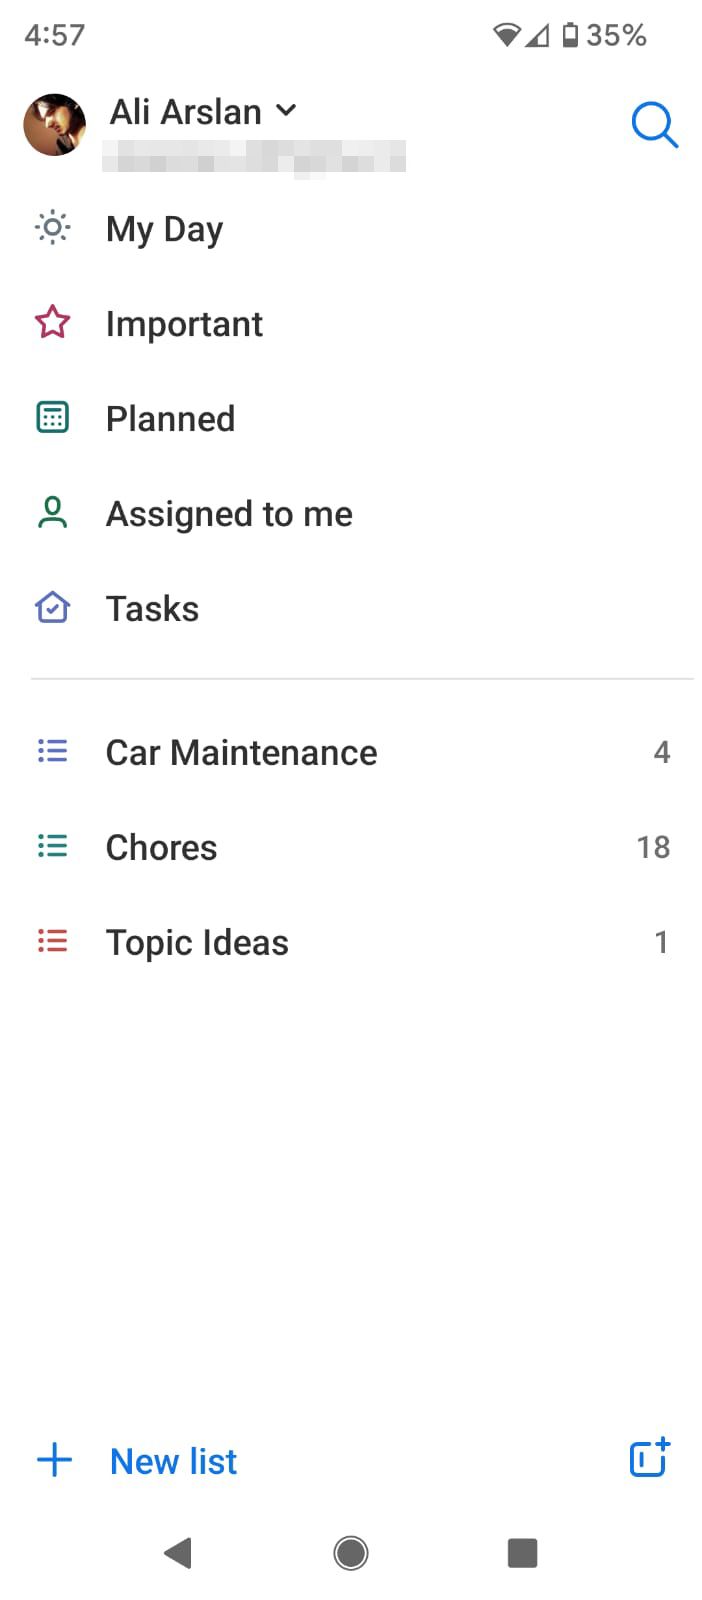Open the Important smart list
702x1600 pixels.
pyautogui.click(x=351, y=323)
